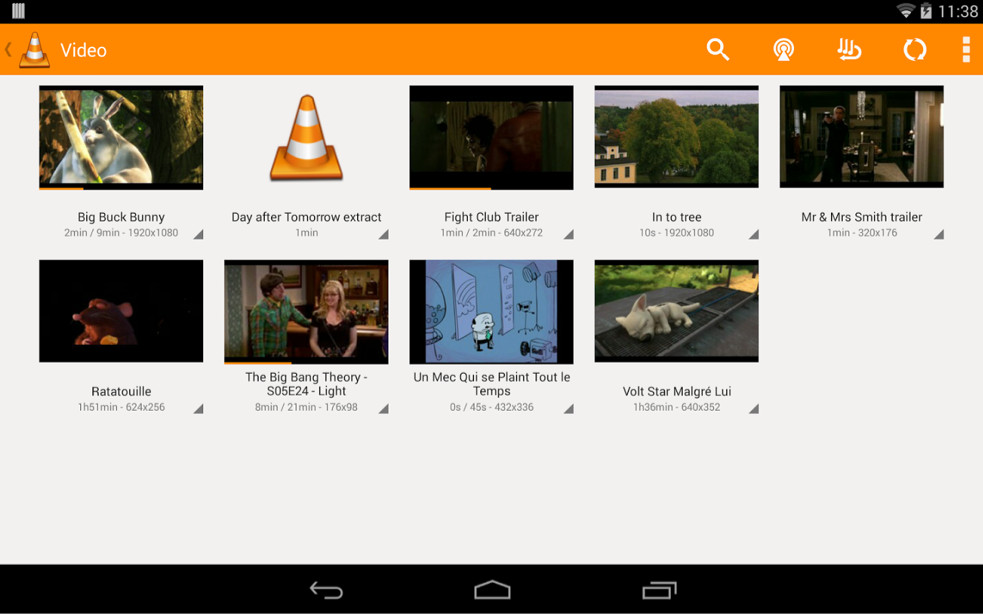
Task: Tap the 10s - 1920x1080 info
Action: coord(676,233)
